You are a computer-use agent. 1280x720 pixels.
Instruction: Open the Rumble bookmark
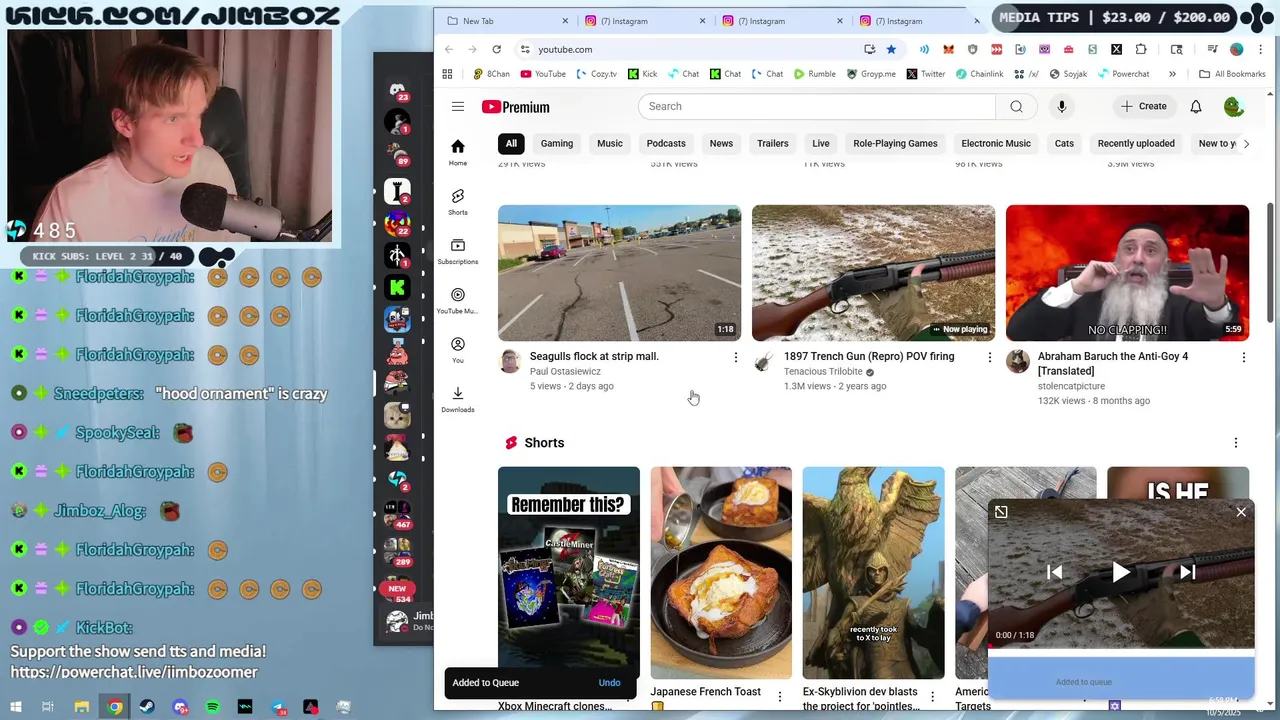coord(814,74)
